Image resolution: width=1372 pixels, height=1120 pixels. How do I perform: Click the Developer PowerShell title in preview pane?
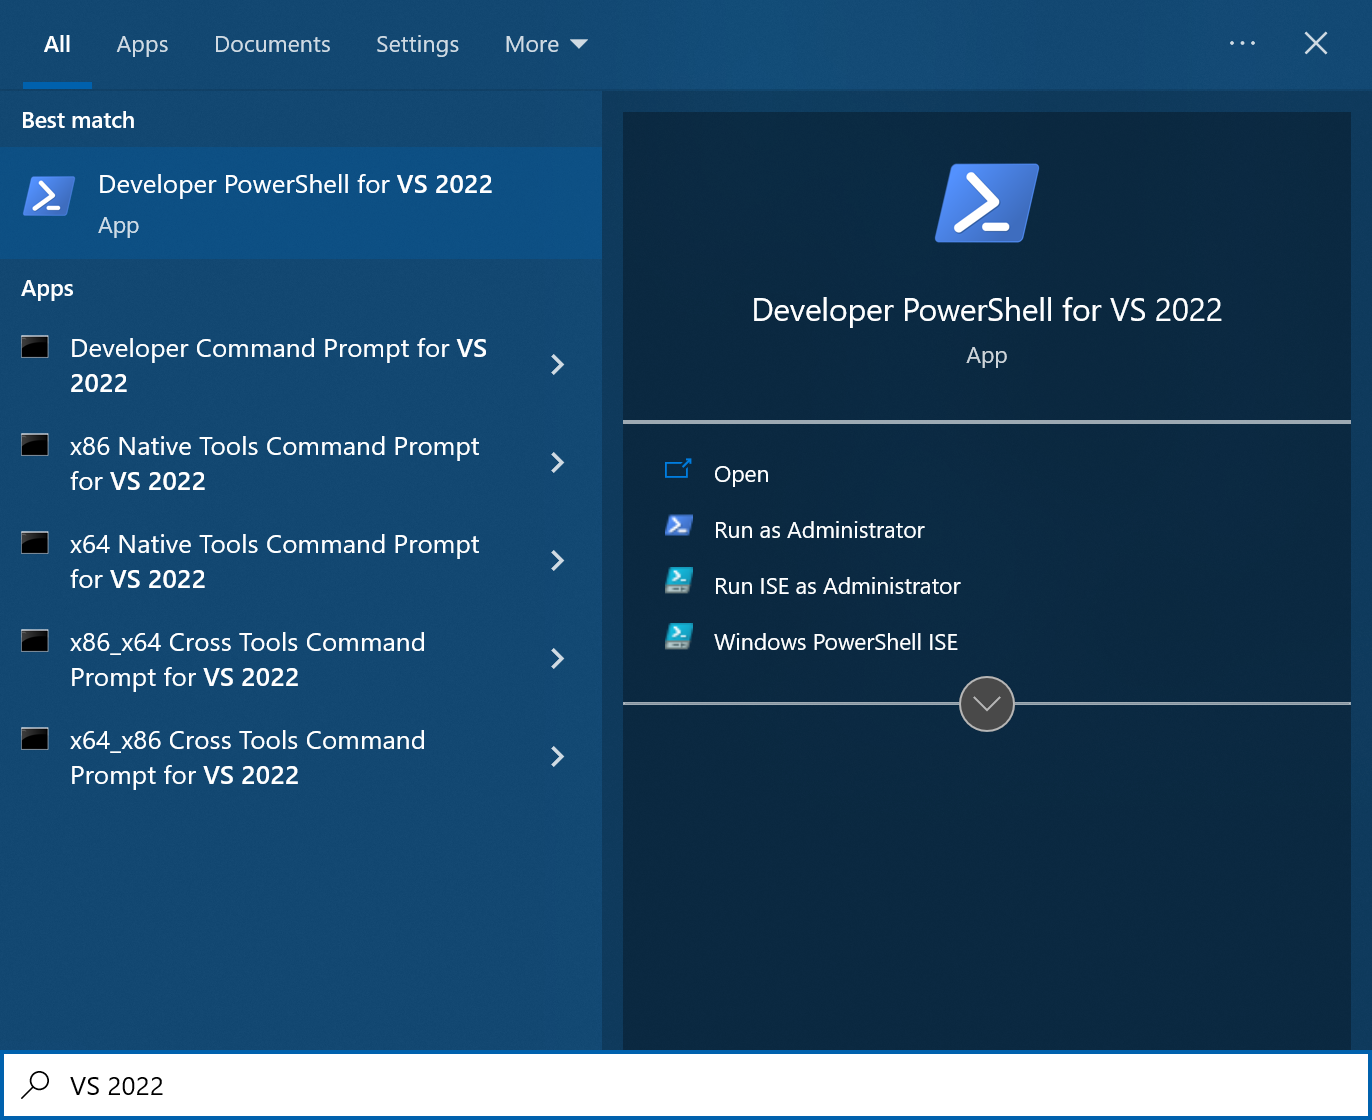coord(987,310)
